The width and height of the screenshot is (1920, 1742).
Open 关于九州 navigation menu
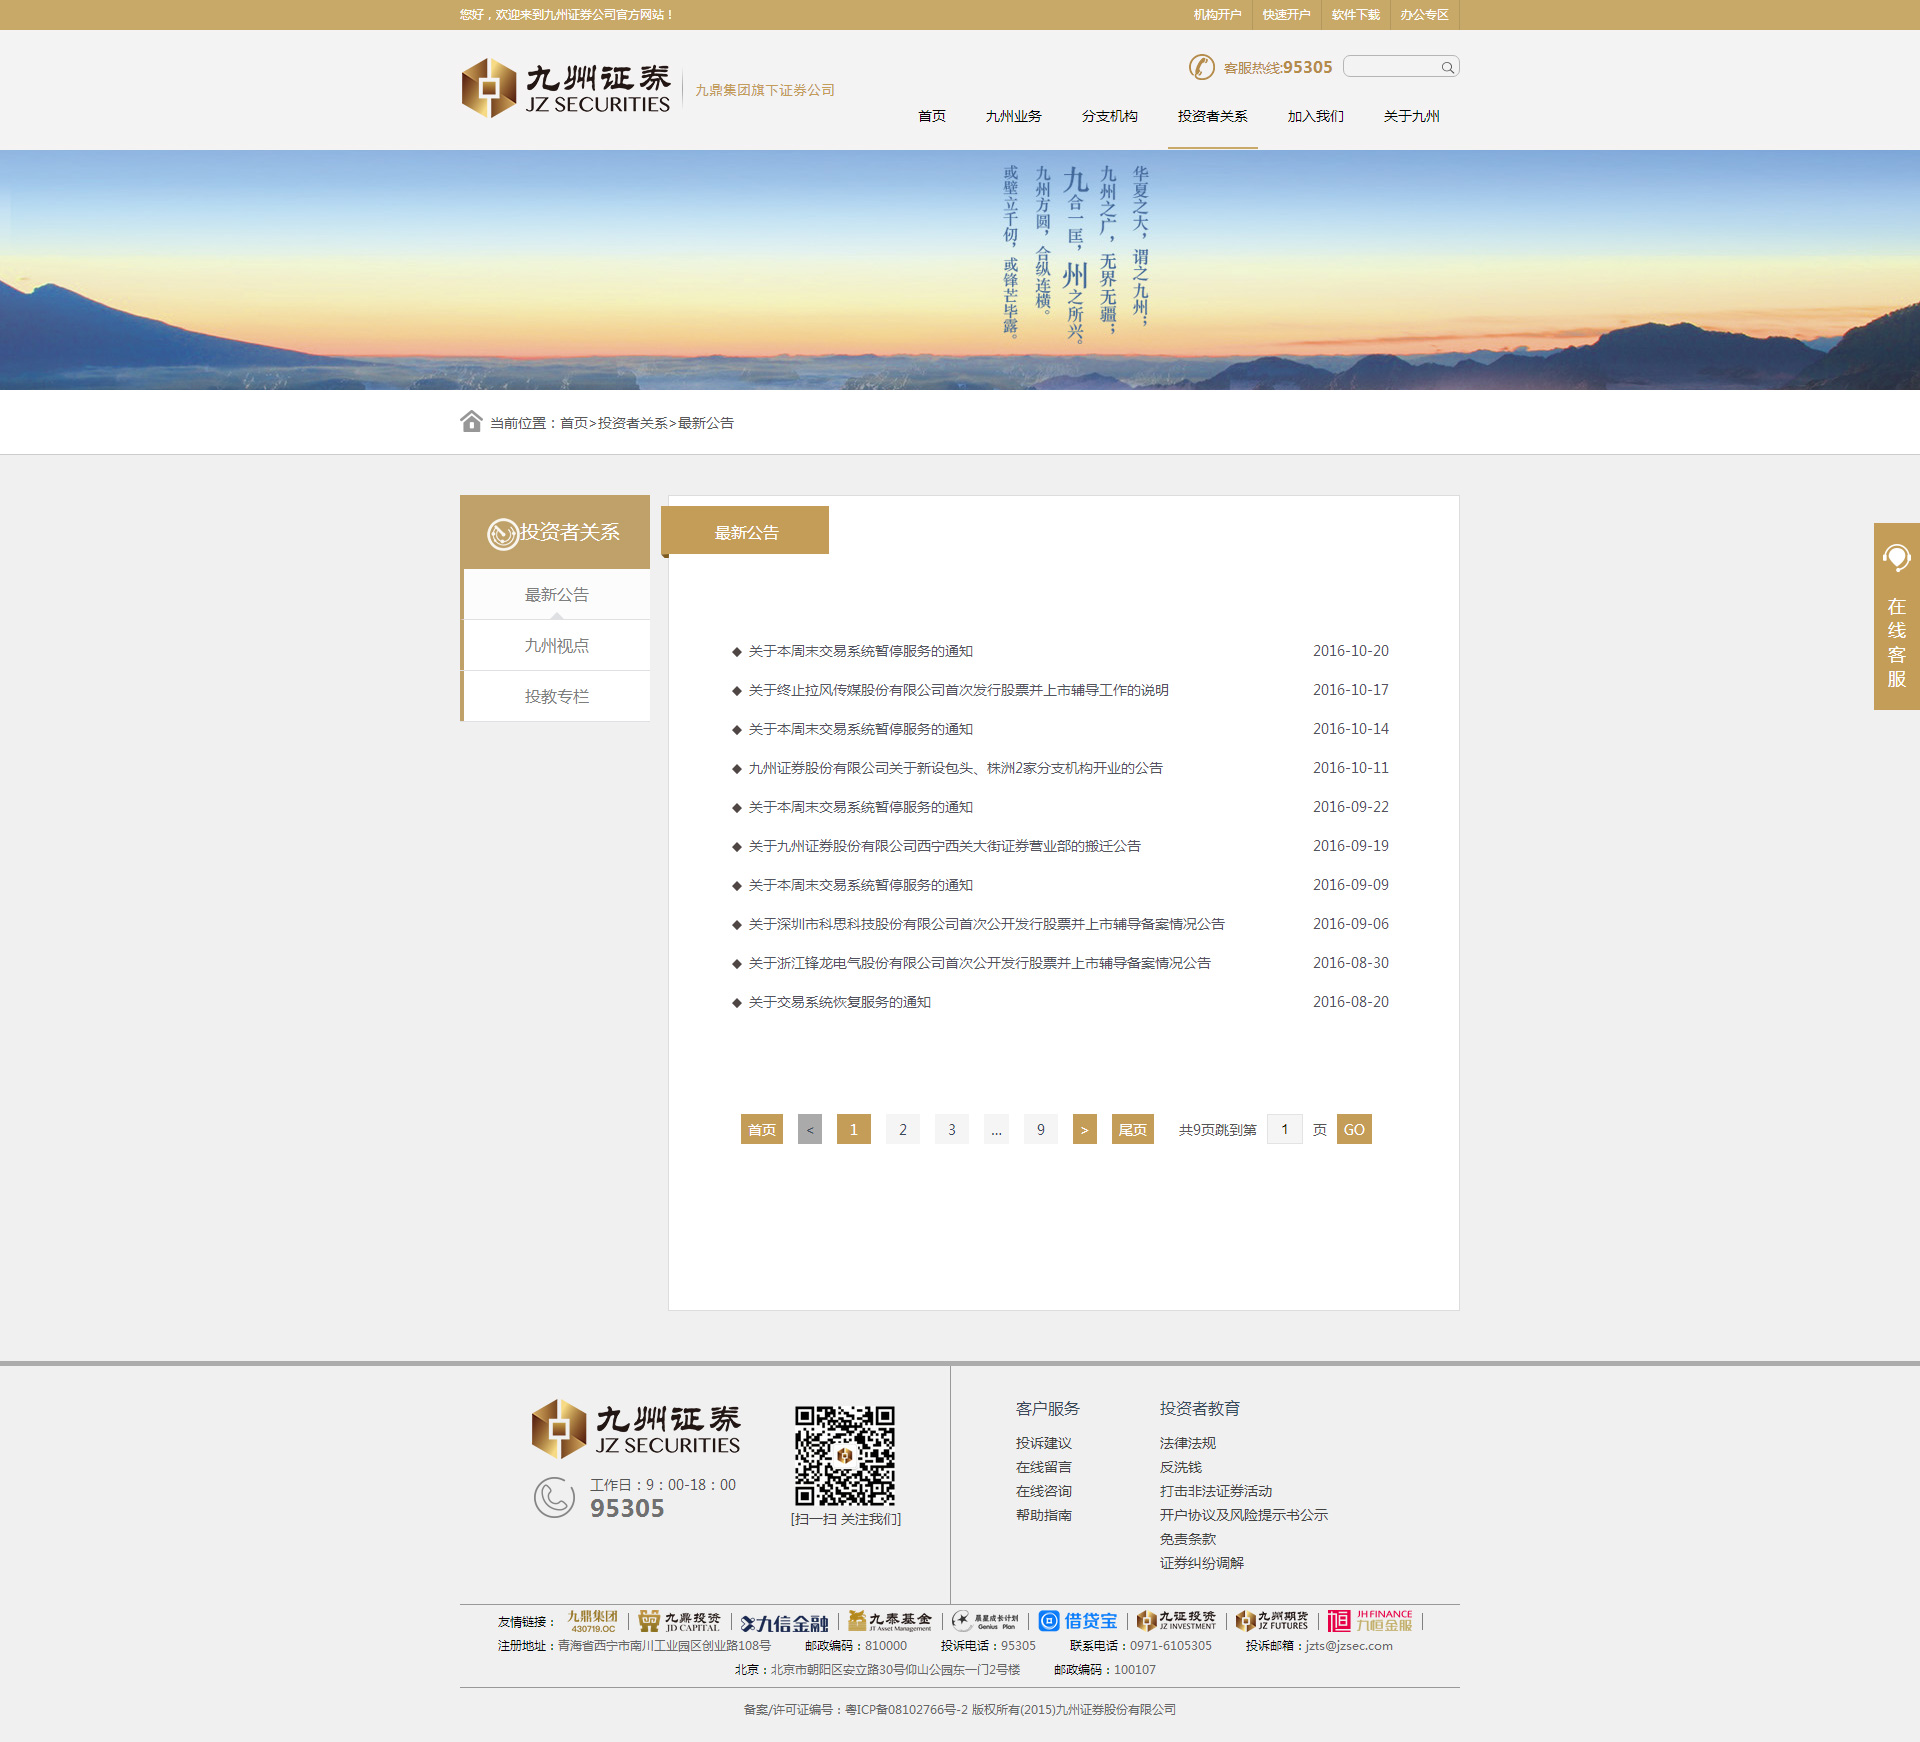click(x=1411, y=116)
